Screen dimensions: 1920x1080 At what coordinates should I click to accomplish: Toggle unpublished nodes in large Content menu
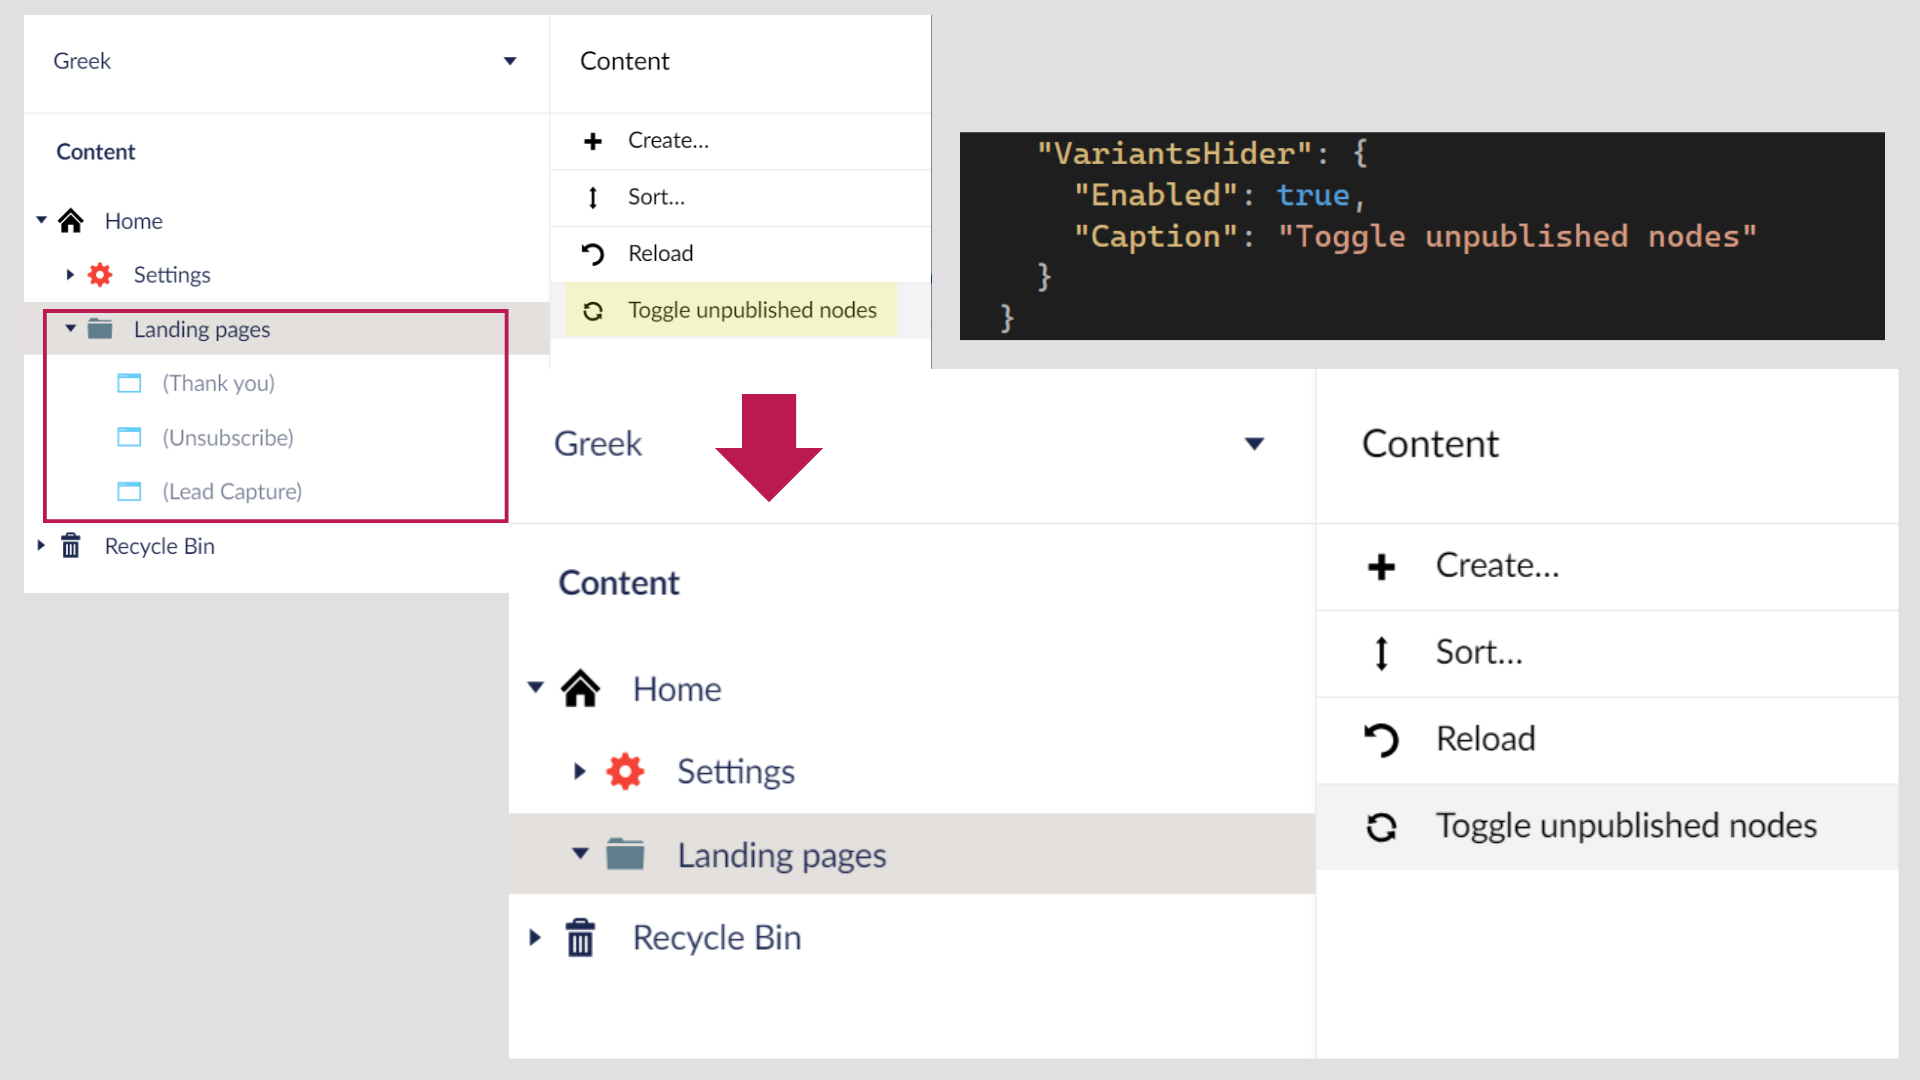coord(1625,826)
